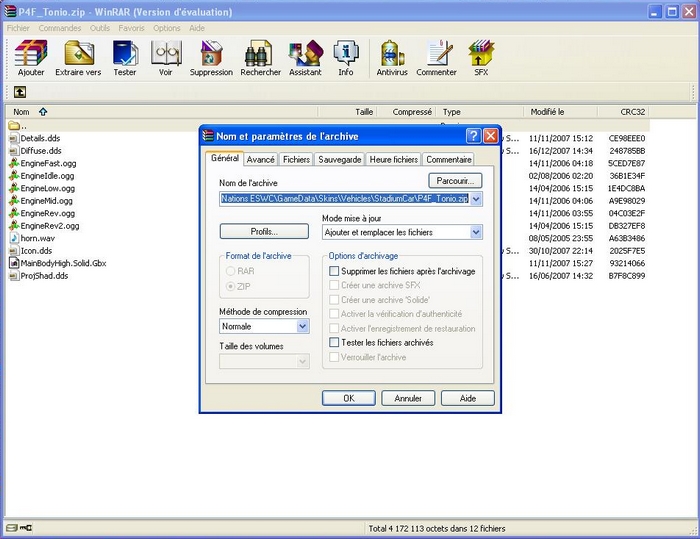700x539 pixels.
Task: Click the dialog help question mark
Action: pyautogui.click(x=473, y=136)
